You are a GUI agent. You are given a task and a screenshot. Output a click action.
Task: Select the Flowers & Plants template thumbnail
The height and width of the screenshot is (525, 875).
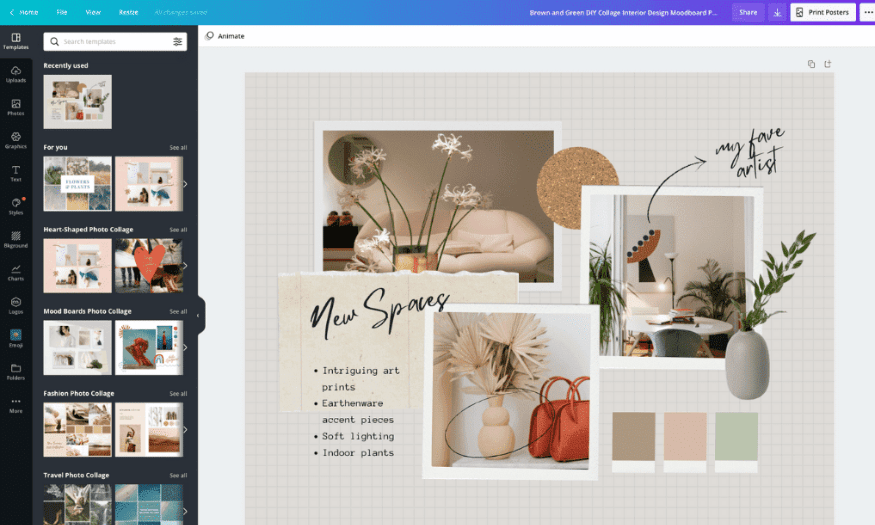click(78, 184)
